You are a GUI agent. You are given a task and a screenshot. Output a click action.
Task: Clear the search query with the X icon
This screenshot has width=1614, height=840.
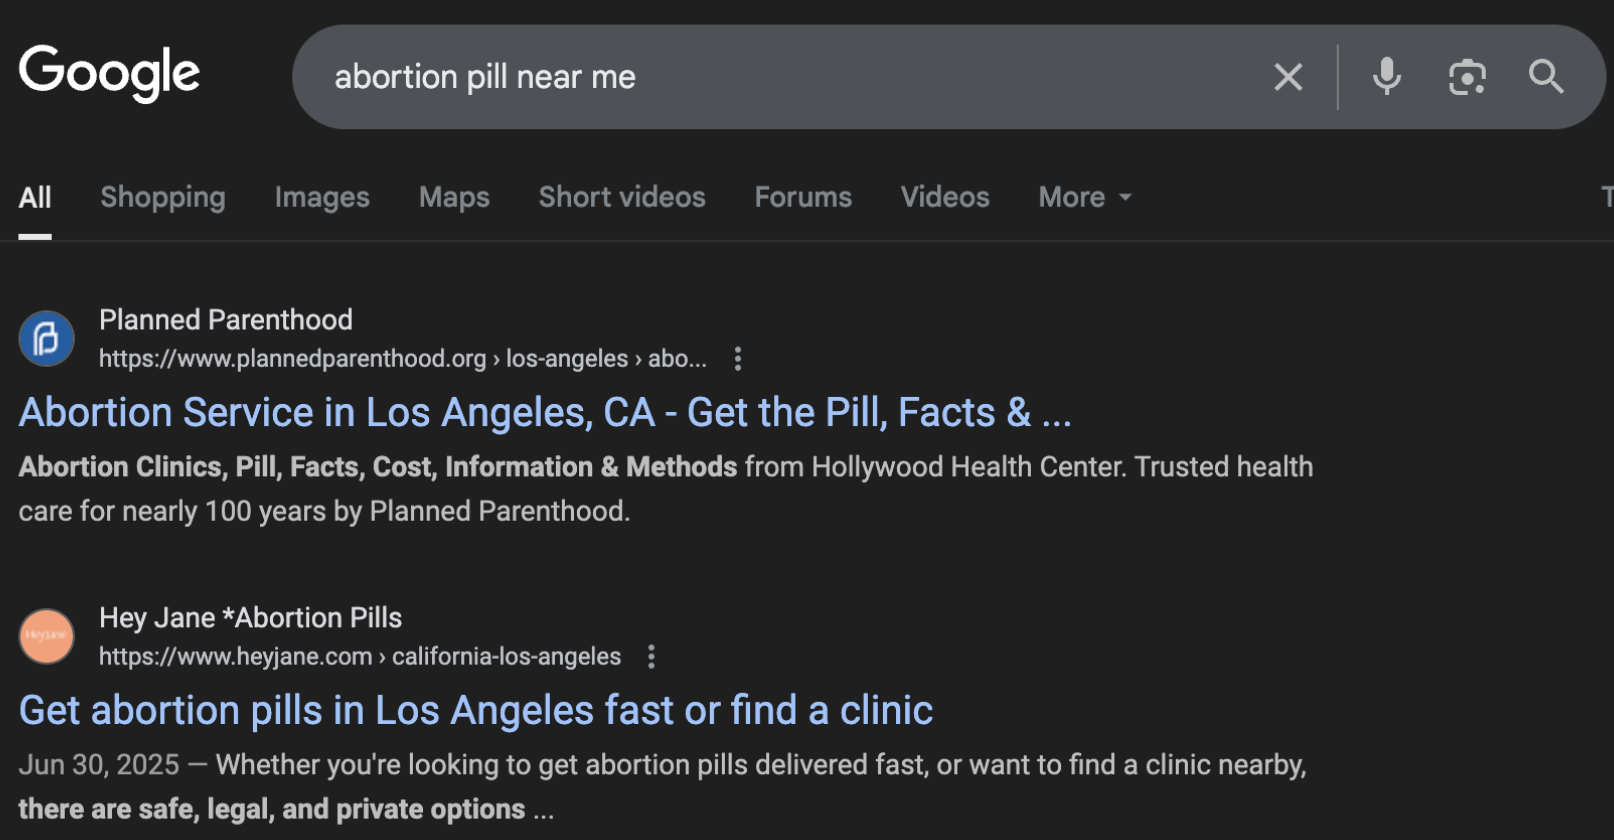point(1288,77)
